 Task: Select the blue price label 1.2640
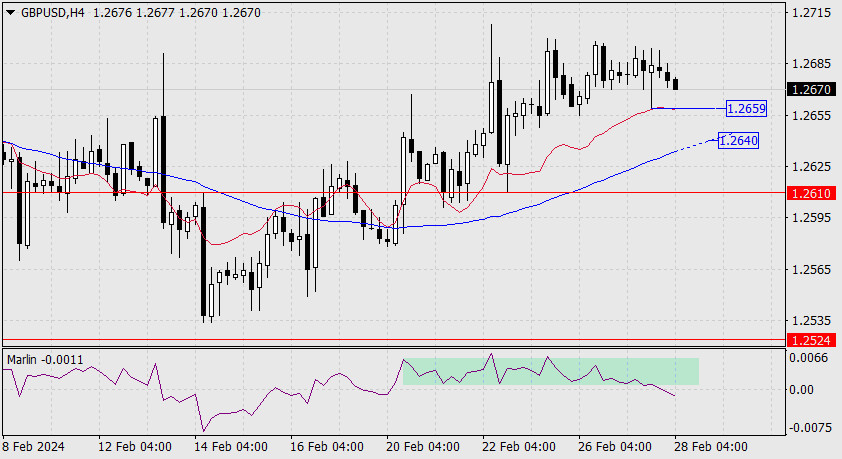coord(738,141)
